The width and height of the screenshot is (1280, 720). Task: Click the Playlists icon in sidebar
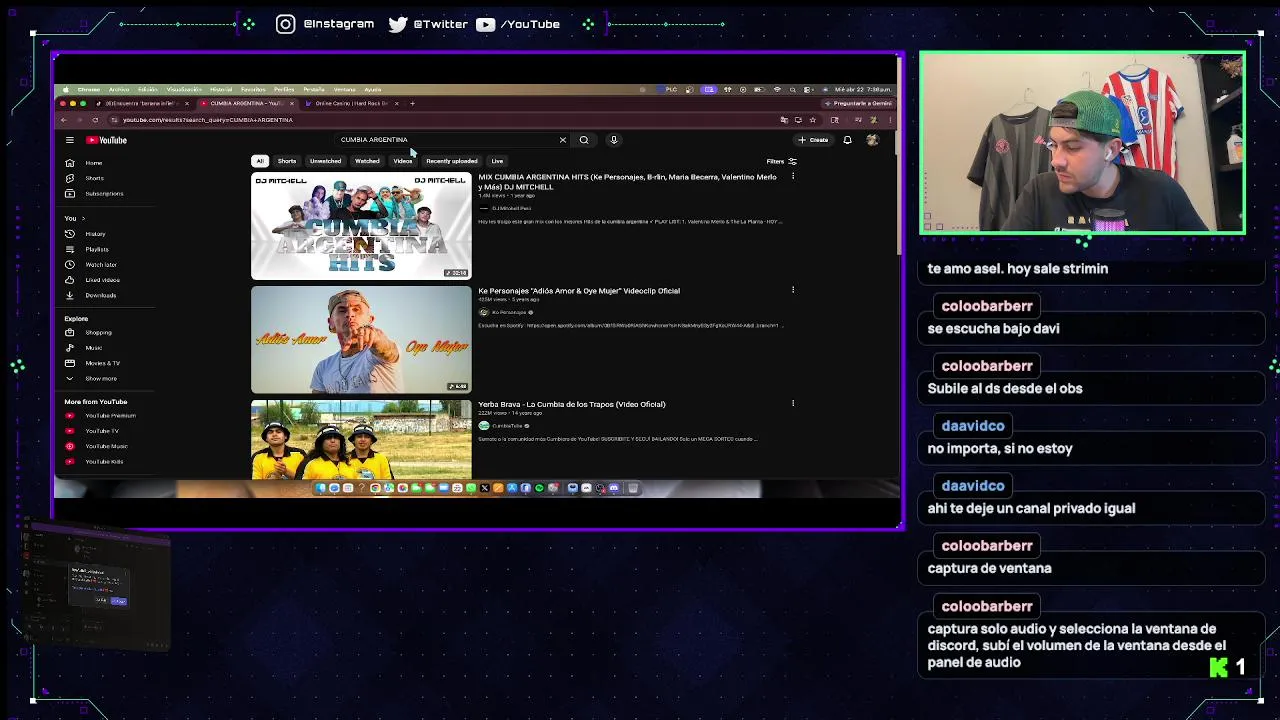click(x=69, y=249)
